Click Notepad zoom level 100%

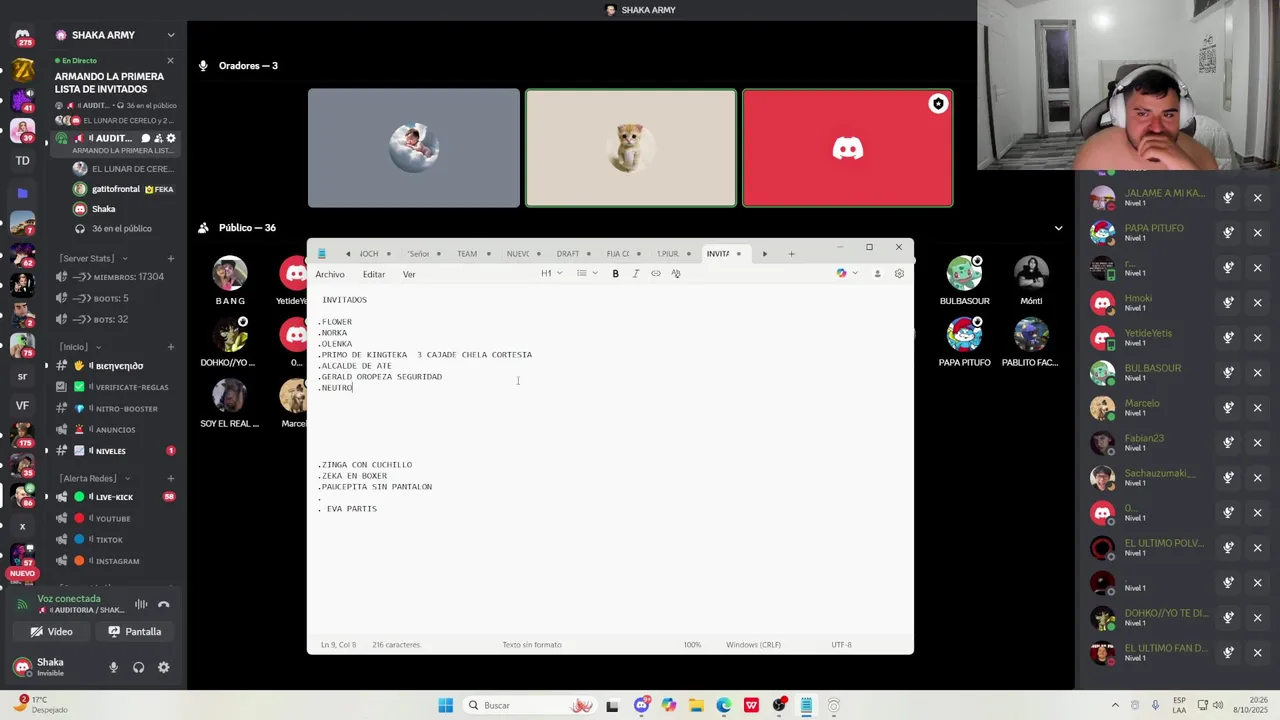692,645
